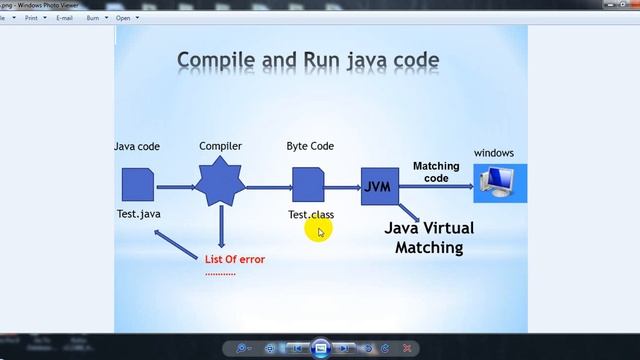Viewport: 640px width, 360px height.
Task: Open the Burn menu
Action: pyautogui.click(x=93, y=18)
